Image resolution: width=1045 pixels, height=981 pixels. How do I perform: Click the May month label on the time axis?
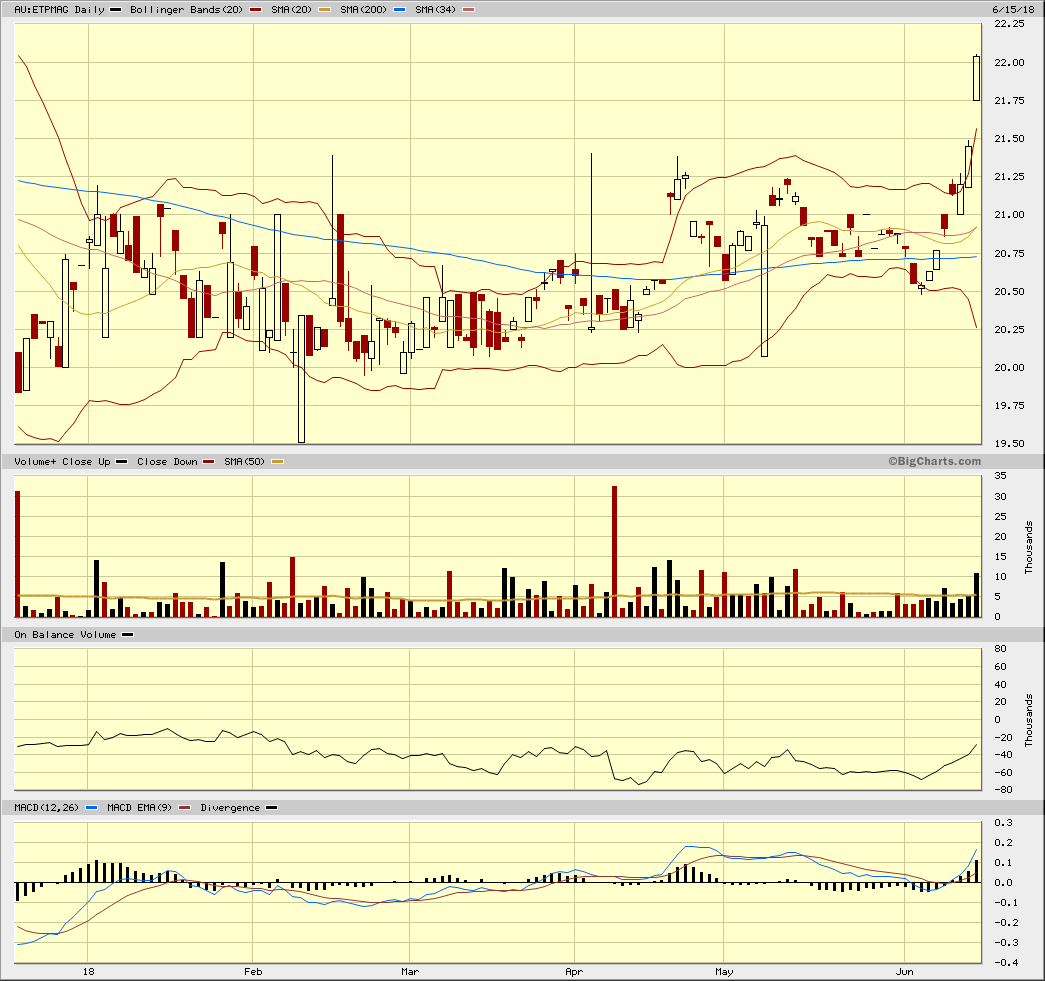coord(724,972)
